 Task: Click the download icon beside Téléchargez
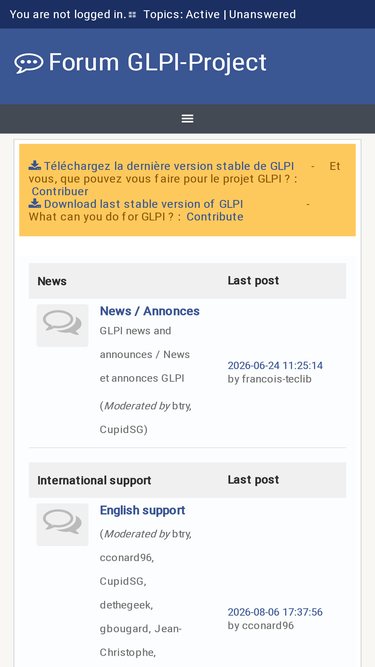click(x=35, y=165)
